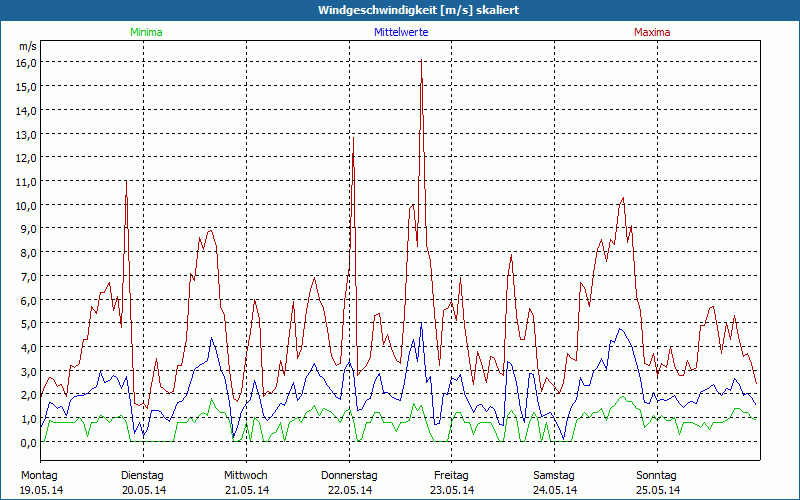800x500 pixels.
Task: Select the Dienstag 20.05.14 date label
Action: (142, 482)
